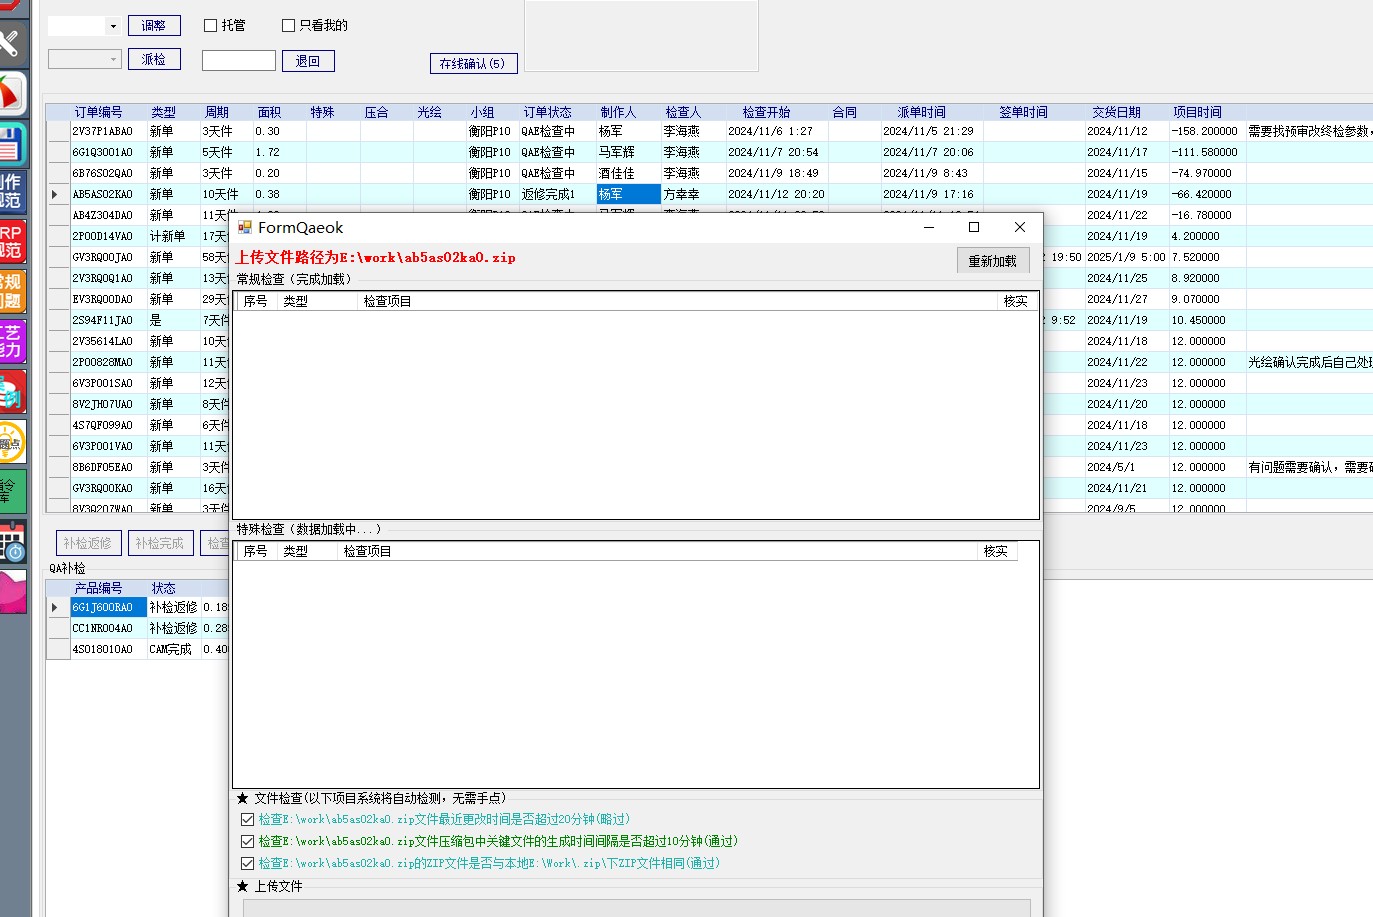The image size is (1373, 917).
Task: Open the green 指令库 sidebar icon
Action: [11, 492]
